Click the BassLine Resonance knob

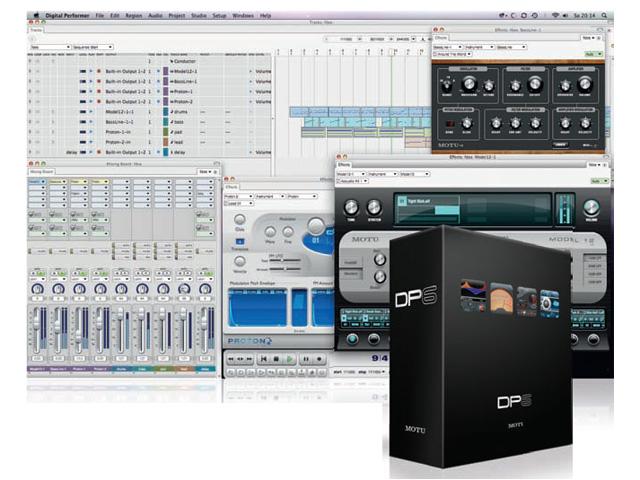515,86
